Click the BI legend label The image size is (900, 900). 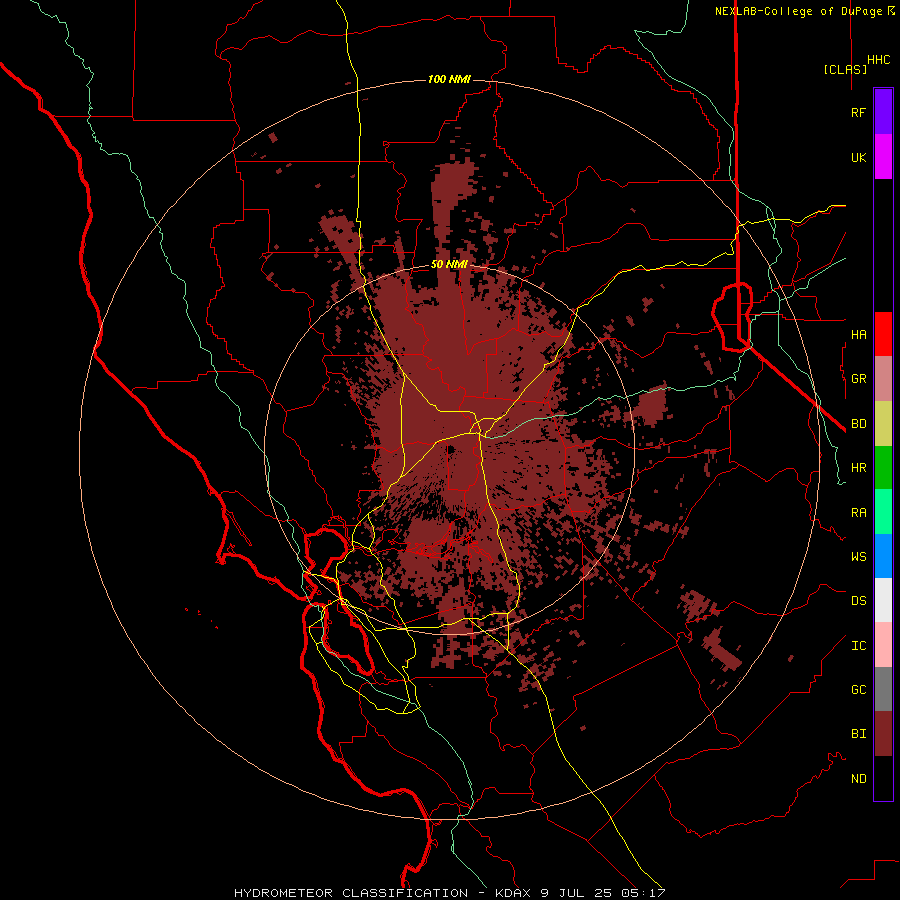(859, 734)
